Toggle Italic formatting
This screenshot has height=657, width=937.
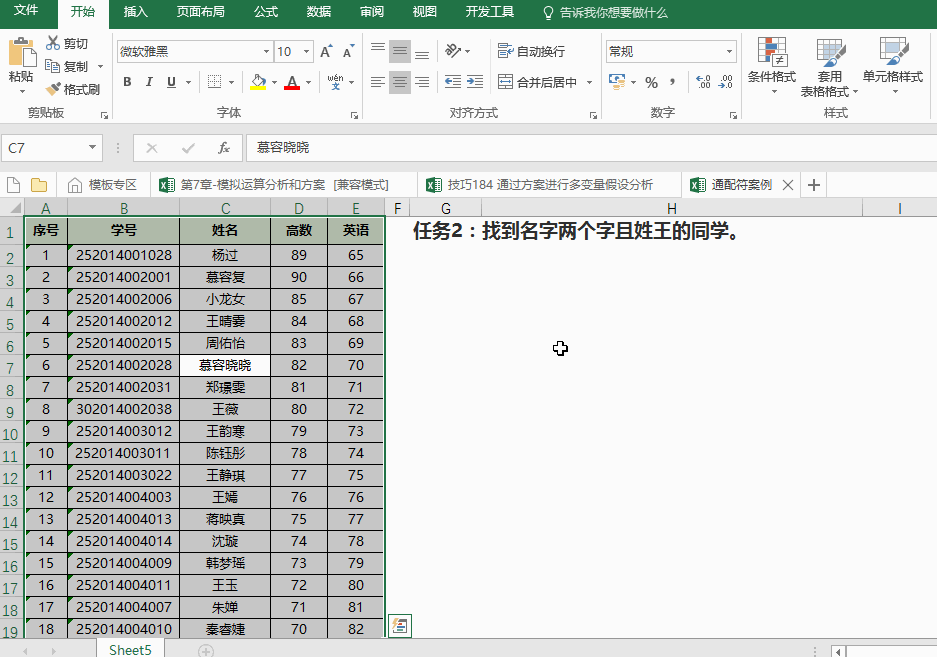coord(150,82)
